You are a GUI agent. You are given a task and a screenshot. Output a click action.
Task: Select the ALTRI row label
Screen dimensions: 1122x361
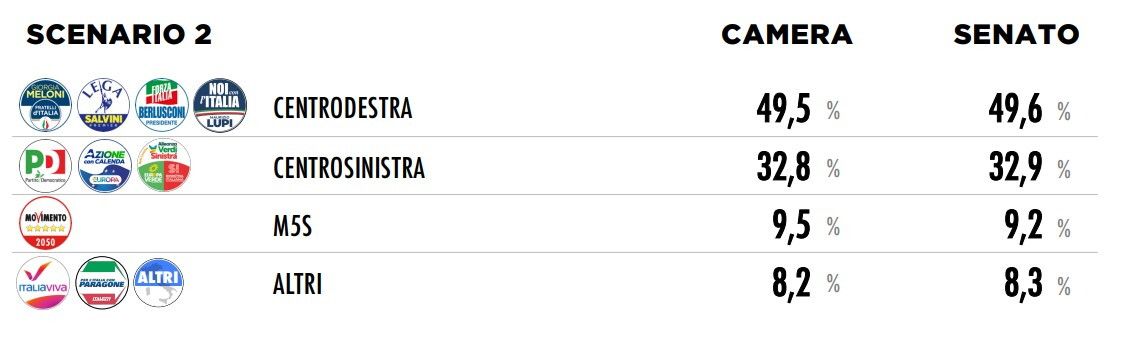[x=297, y=285]
